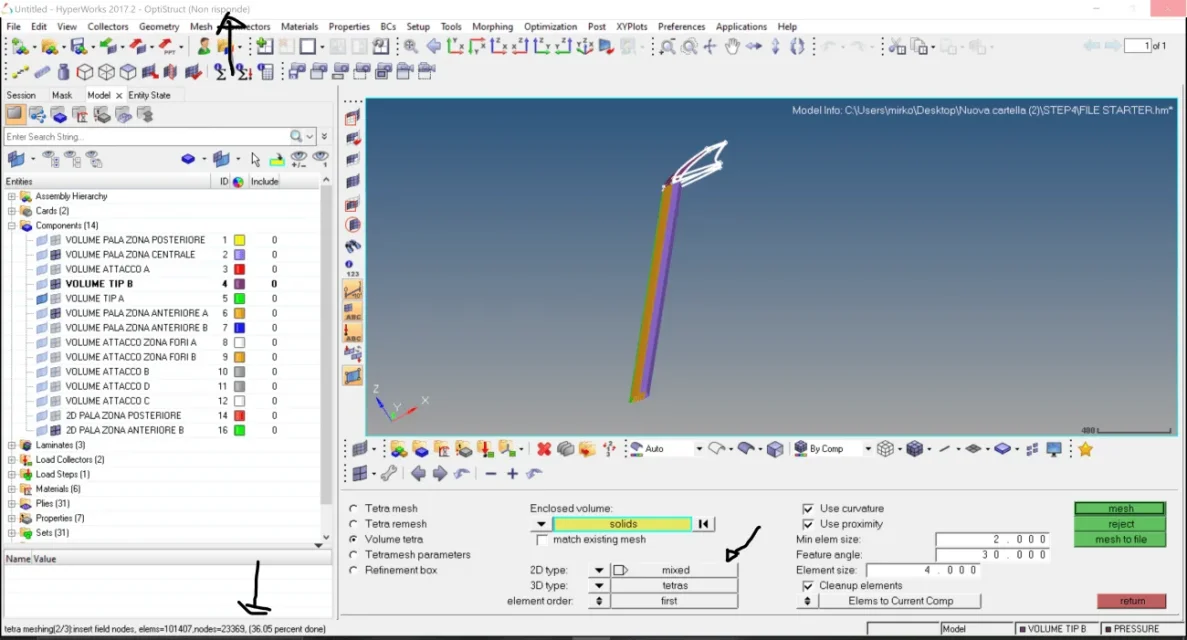Image resolution: width=1187 pixels, height=640 pixels.
Task: Click the selector arrow icon in browser
Action: coord(255,159)
